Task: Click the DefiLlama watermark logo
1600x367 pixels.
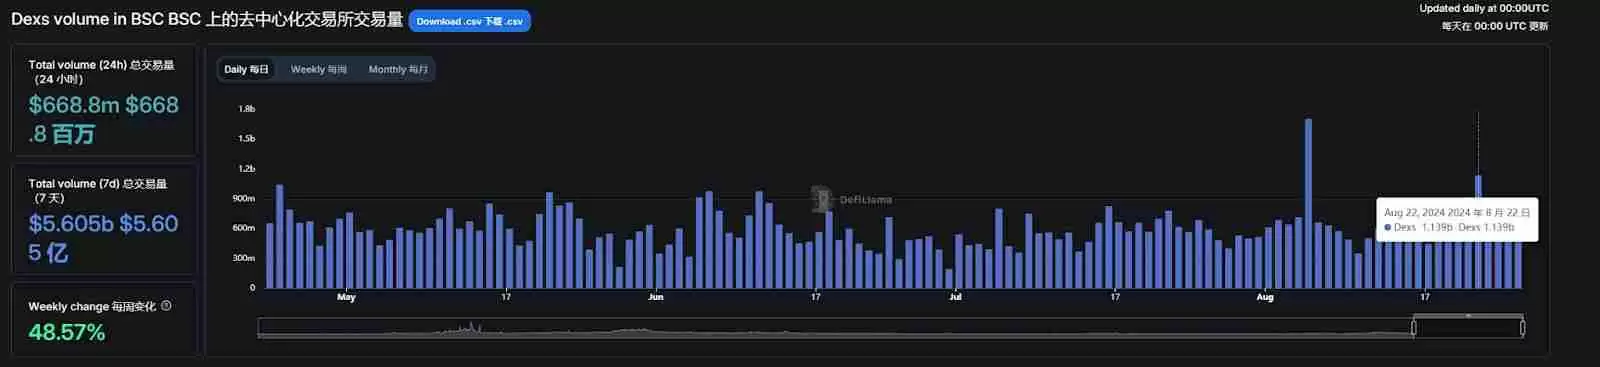Action: tap(851, 199)
